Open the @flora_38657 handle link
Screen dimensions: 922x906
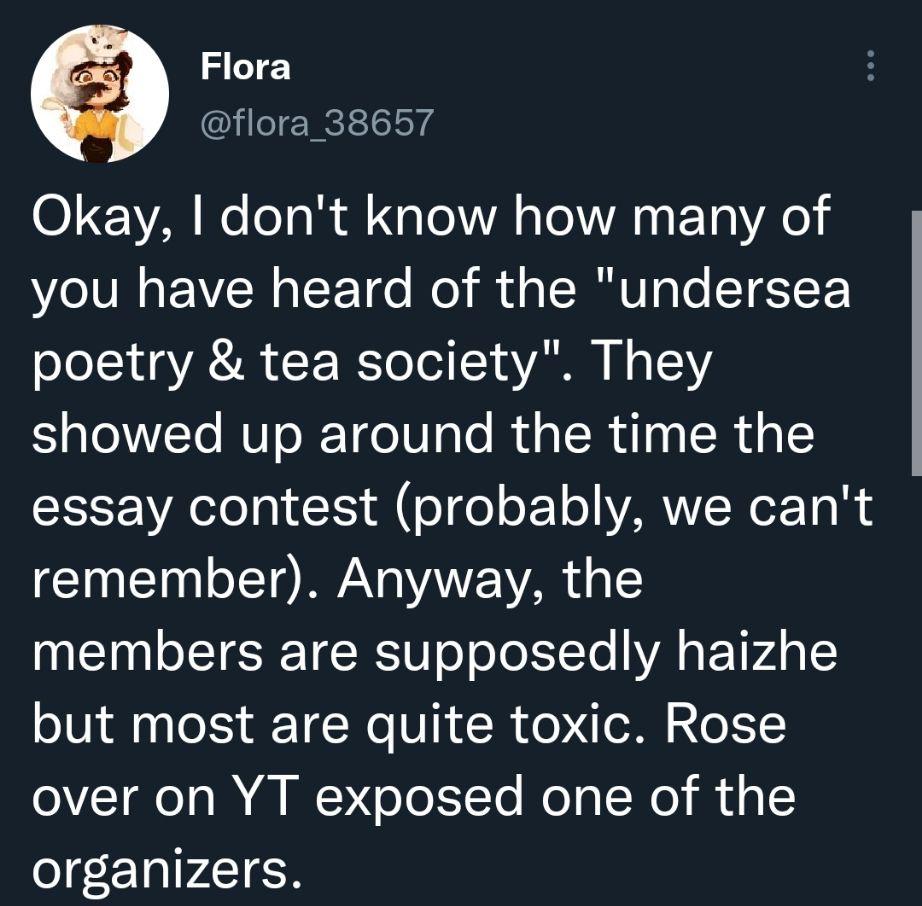coord(317,122)
